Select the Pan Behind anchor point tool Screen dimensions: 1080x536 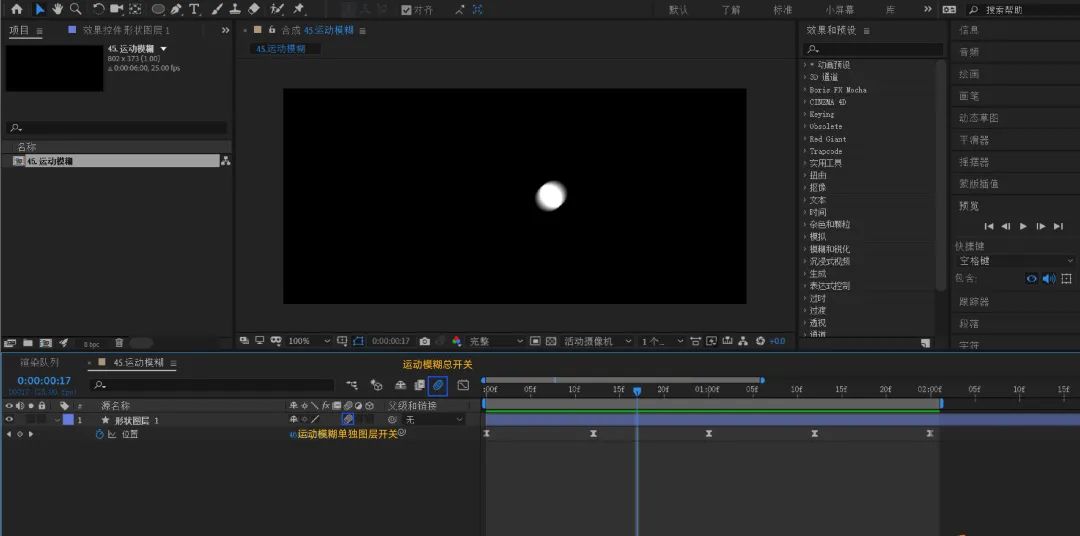click(x=135, y=9)
